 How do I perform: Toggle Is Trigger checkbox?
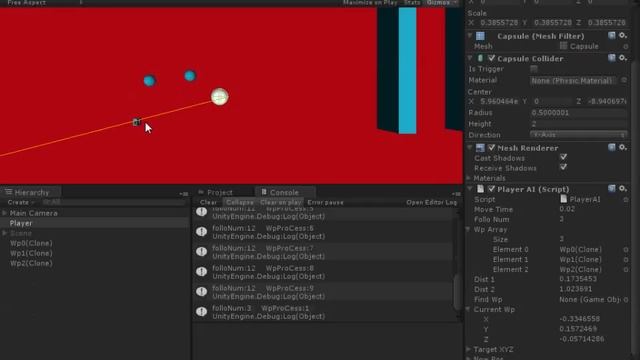click(x=534, y=69)
